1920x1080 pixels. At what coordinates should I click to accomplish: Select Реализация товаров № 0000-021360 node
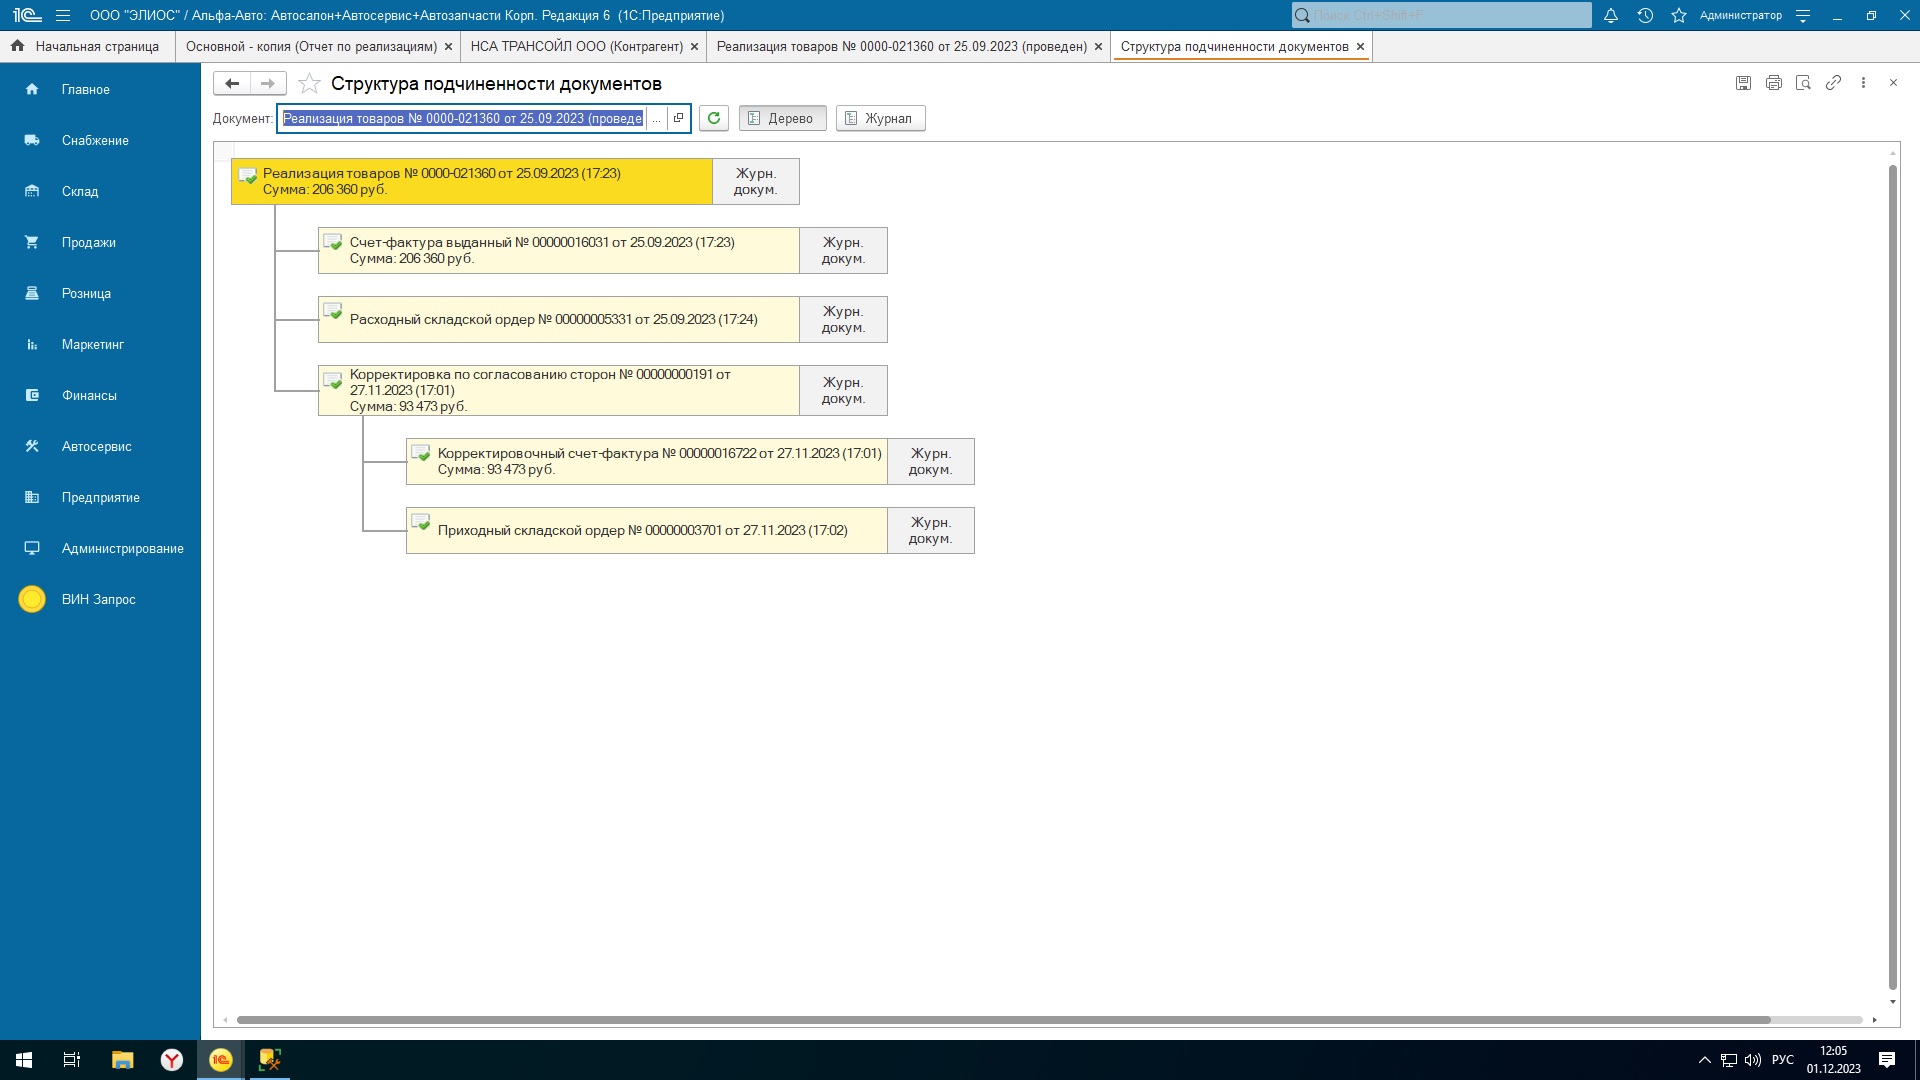(x=472, y=181)
